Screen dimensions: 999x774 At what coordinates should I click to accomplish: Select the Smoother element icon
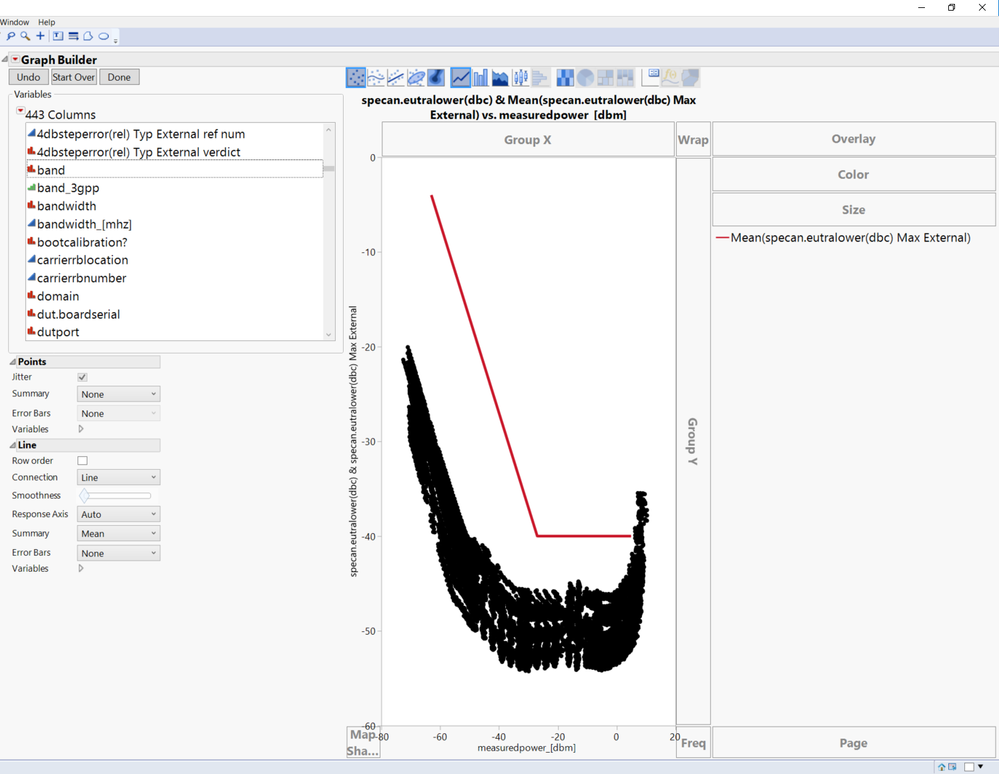pyautogui.click(x=376, y=77)
